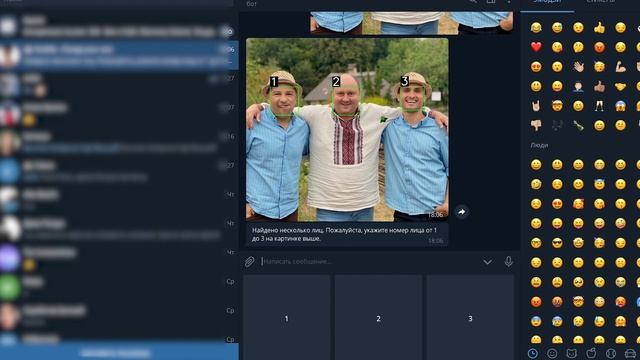Insert the clinking glasses emoji
This screenshot has width=640, height=360.
[599, 106]
